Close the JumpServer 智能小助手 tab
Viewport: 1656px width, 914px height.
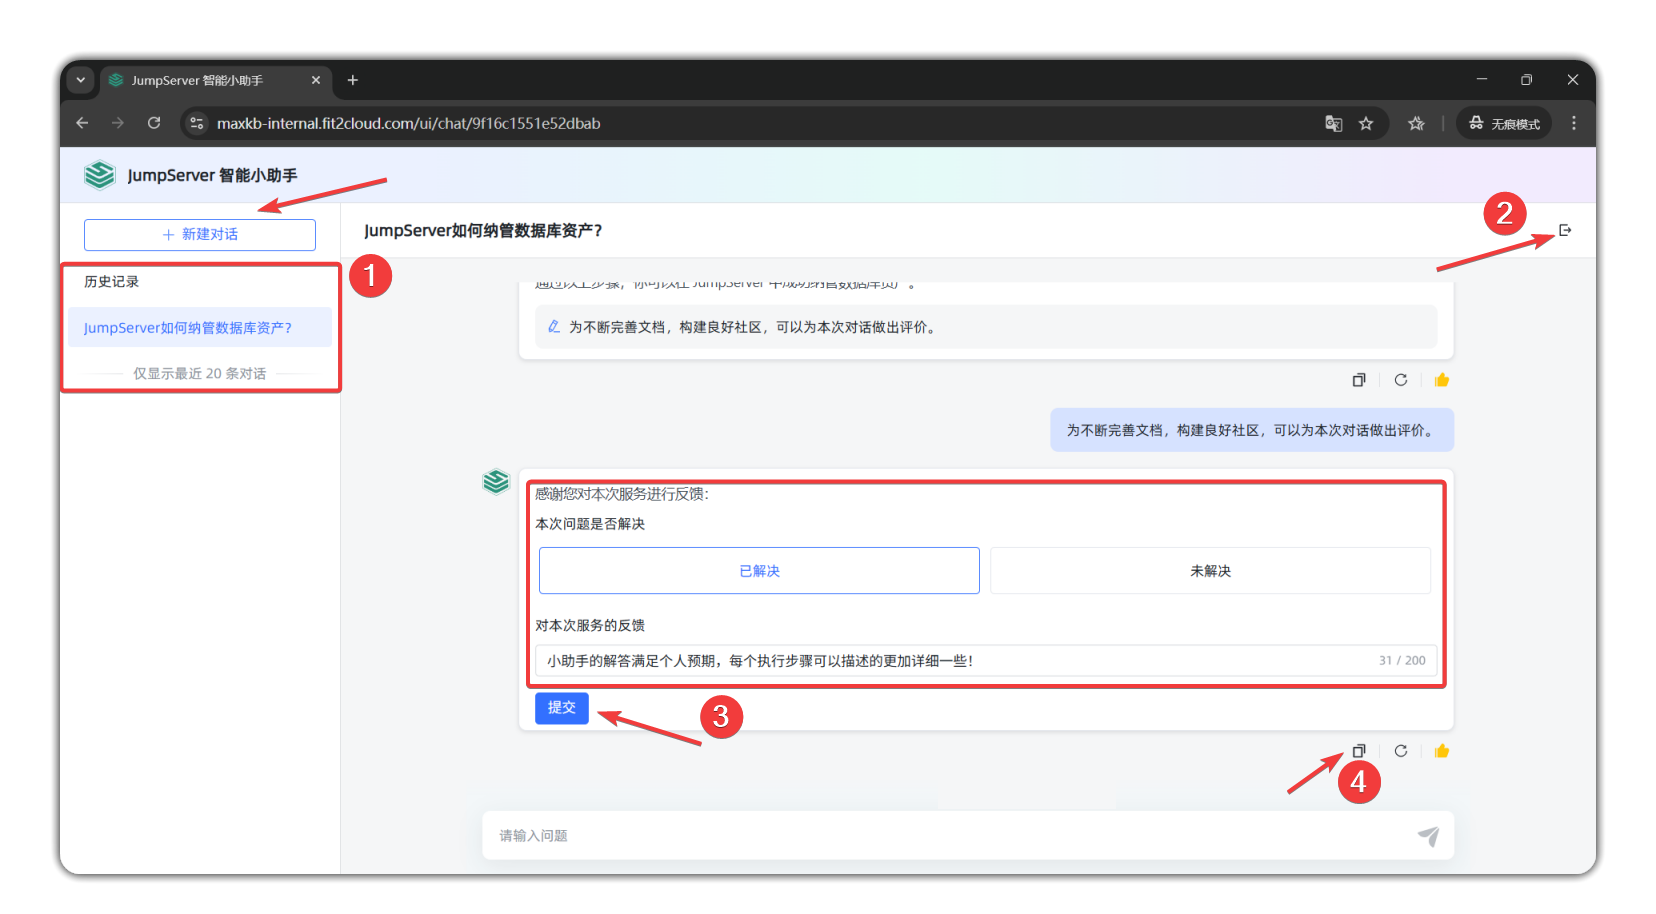pos(316,80)
